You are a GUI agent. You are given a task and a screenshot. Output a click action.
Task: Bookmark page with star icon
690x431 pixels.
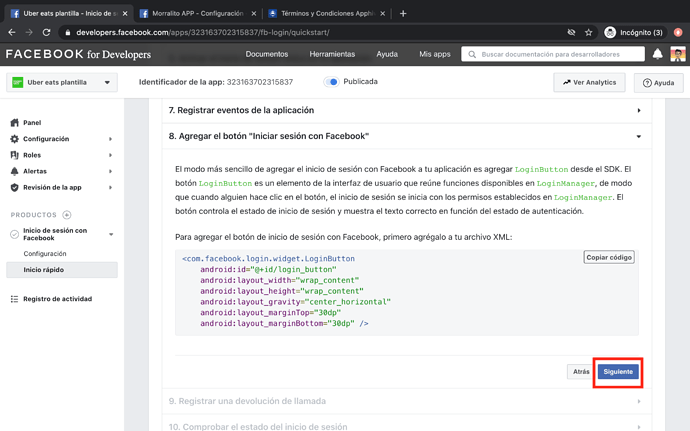click(588, 32)
